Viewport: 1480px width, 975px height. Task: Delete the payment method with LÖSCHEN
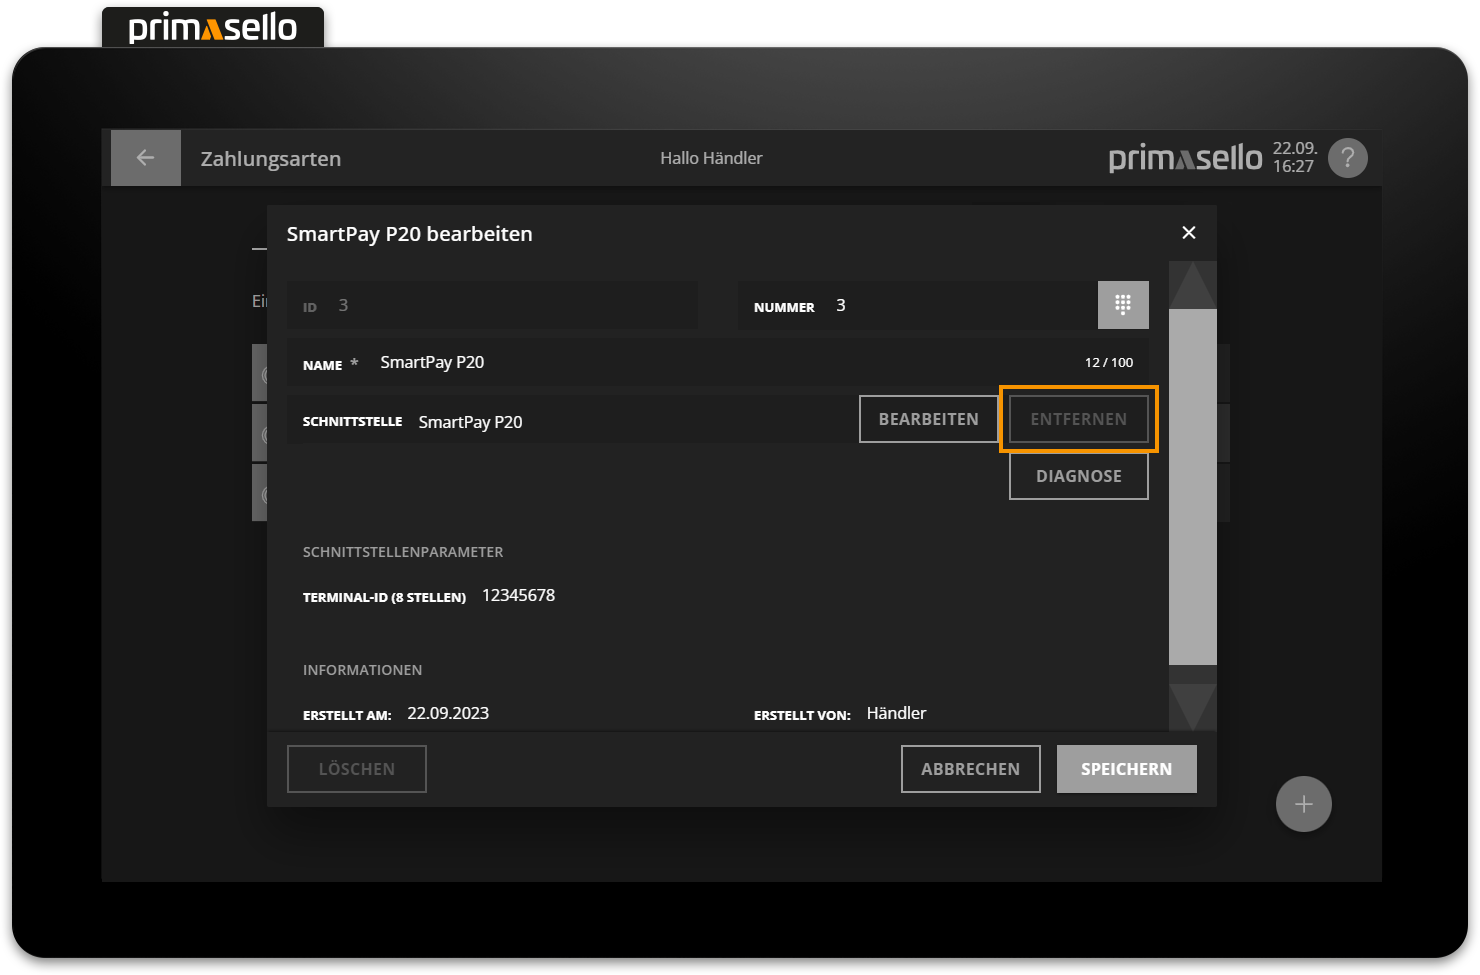point(356,768)
